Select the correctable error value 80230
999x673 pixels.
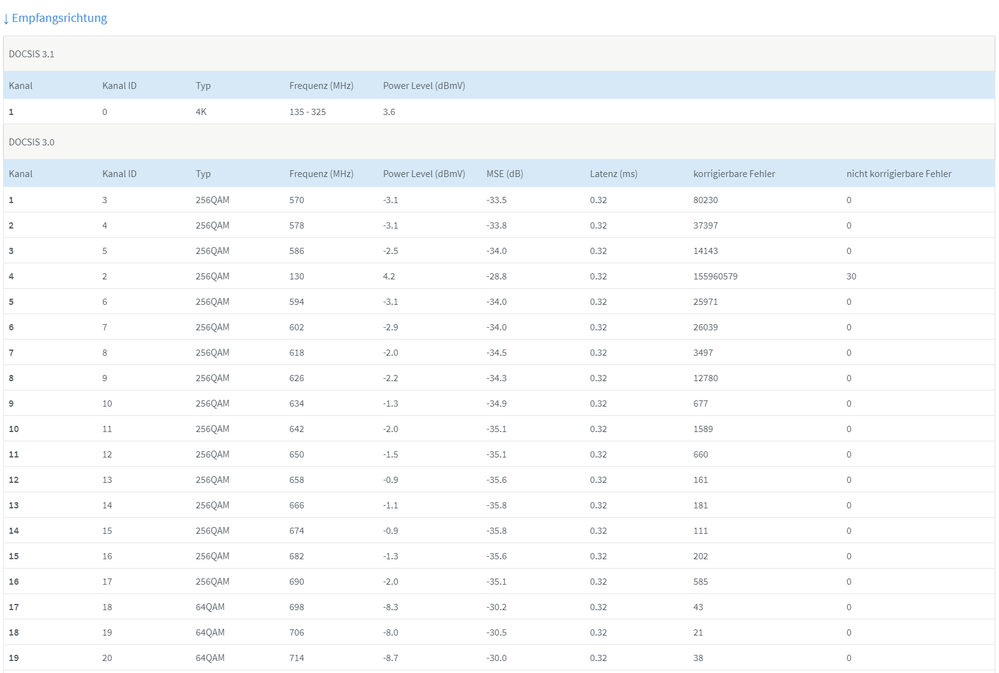click(x=705, y=200)
